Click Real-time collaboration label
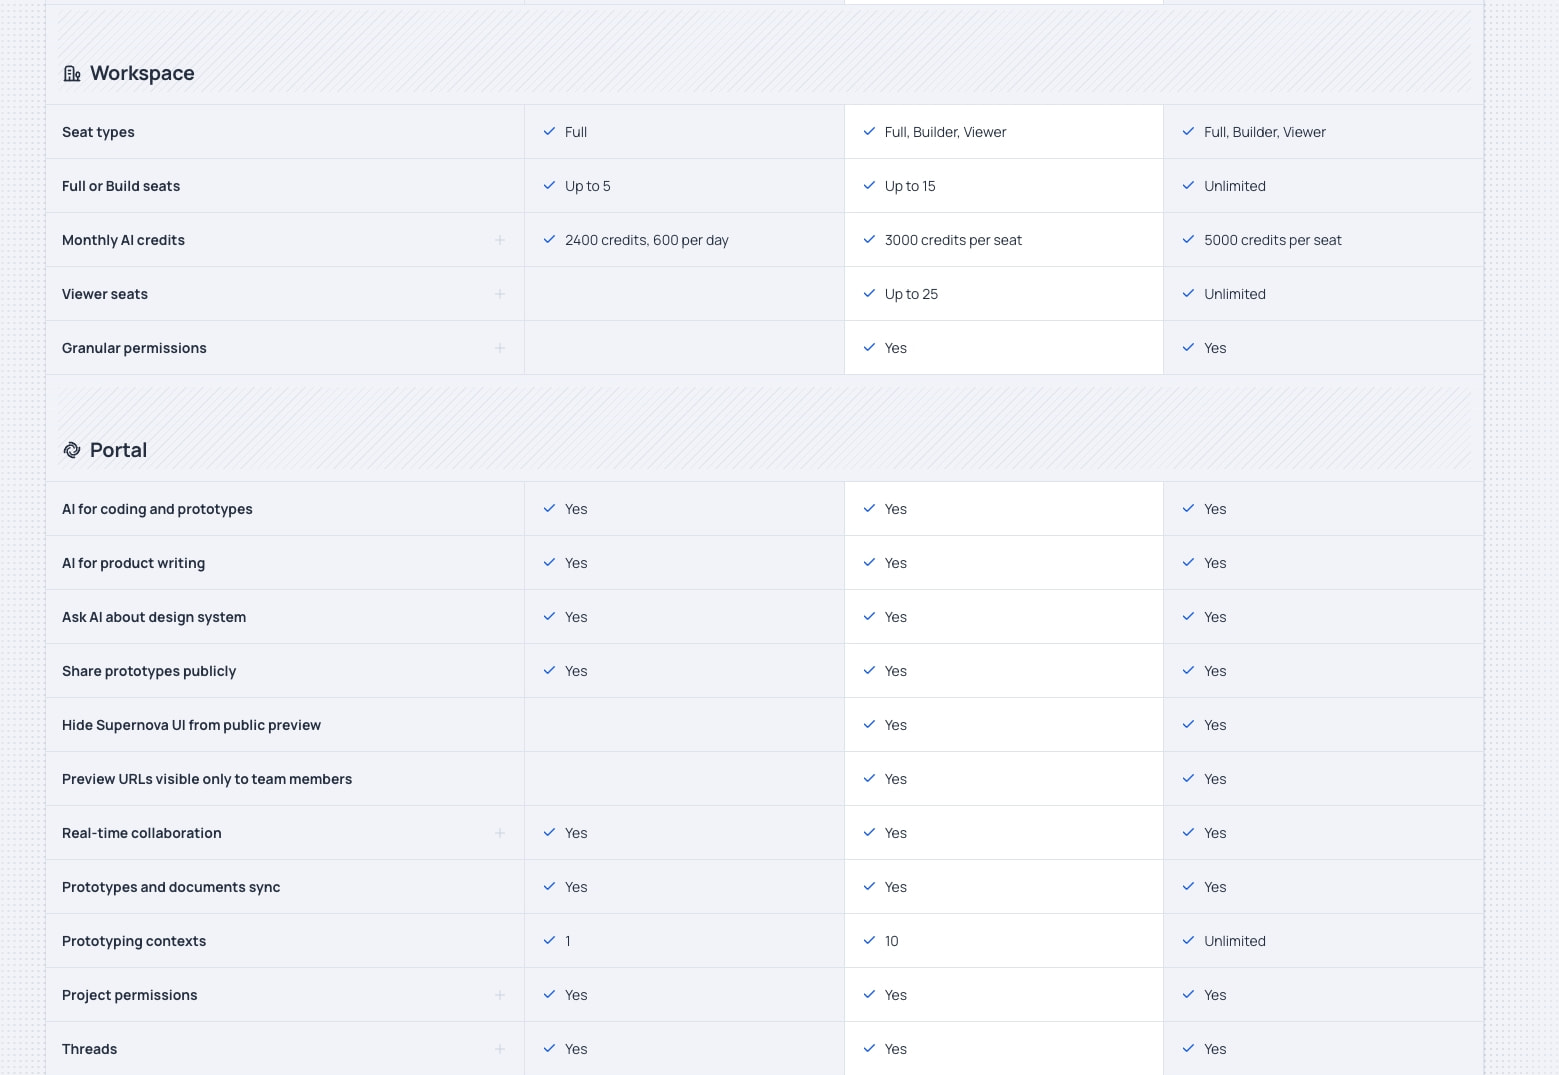Viewport: 1559px width, 1075px height. (x=142, y=833)
